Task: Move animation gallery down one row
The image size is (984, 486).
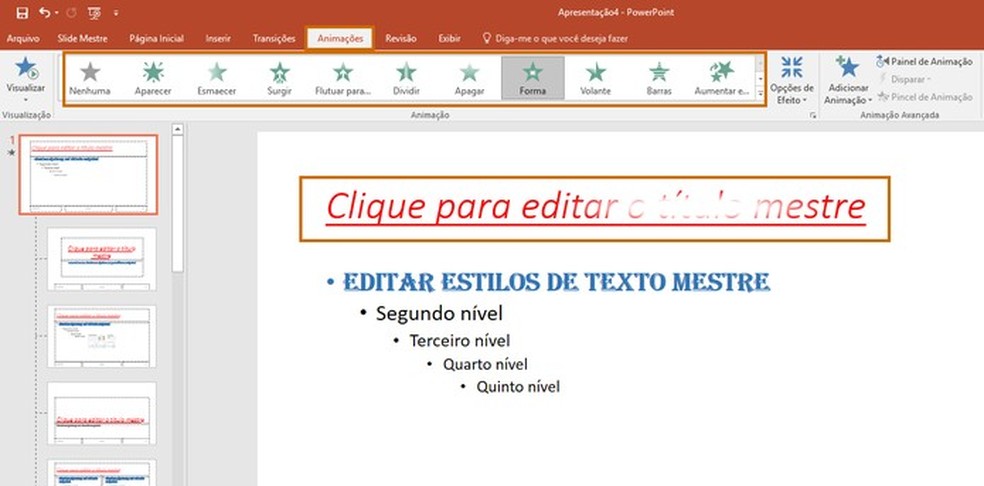Action: [761, 78]
